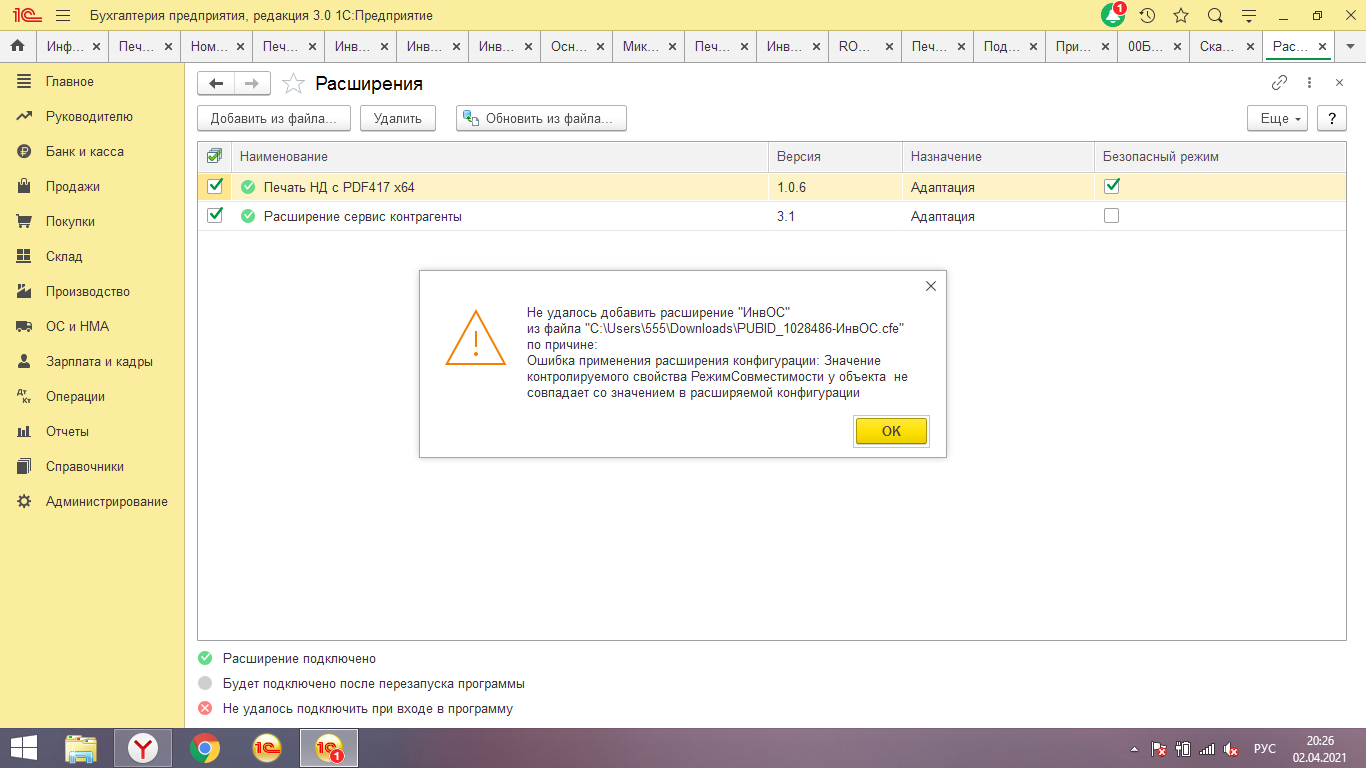Open Windows Start menu

pyautogui.click(x=24, y=748)
